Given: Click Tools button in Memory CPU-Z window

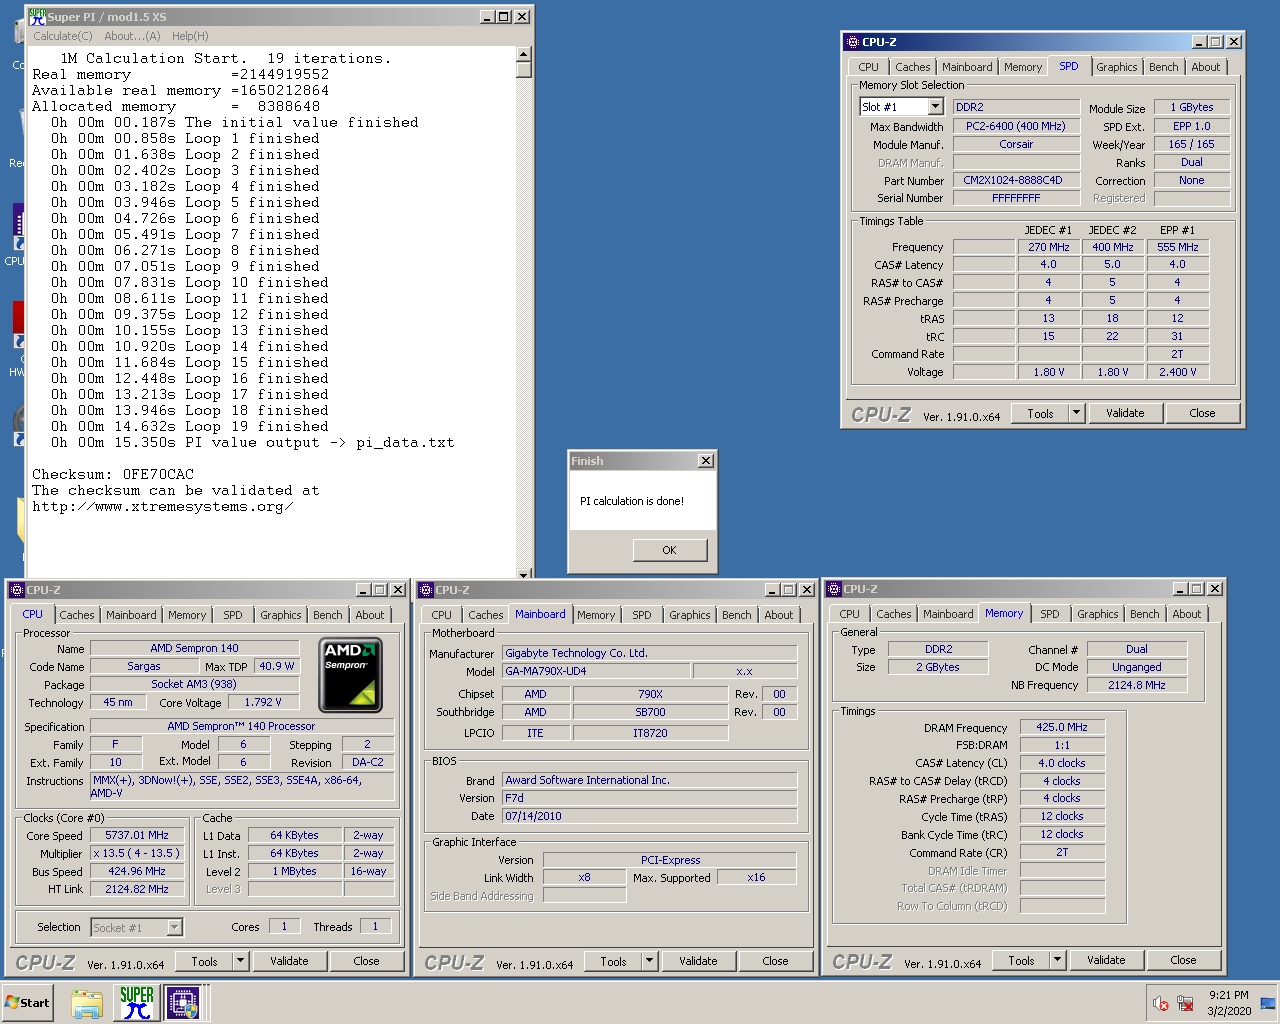Looking at the screenshot, I should [1021, 960].
